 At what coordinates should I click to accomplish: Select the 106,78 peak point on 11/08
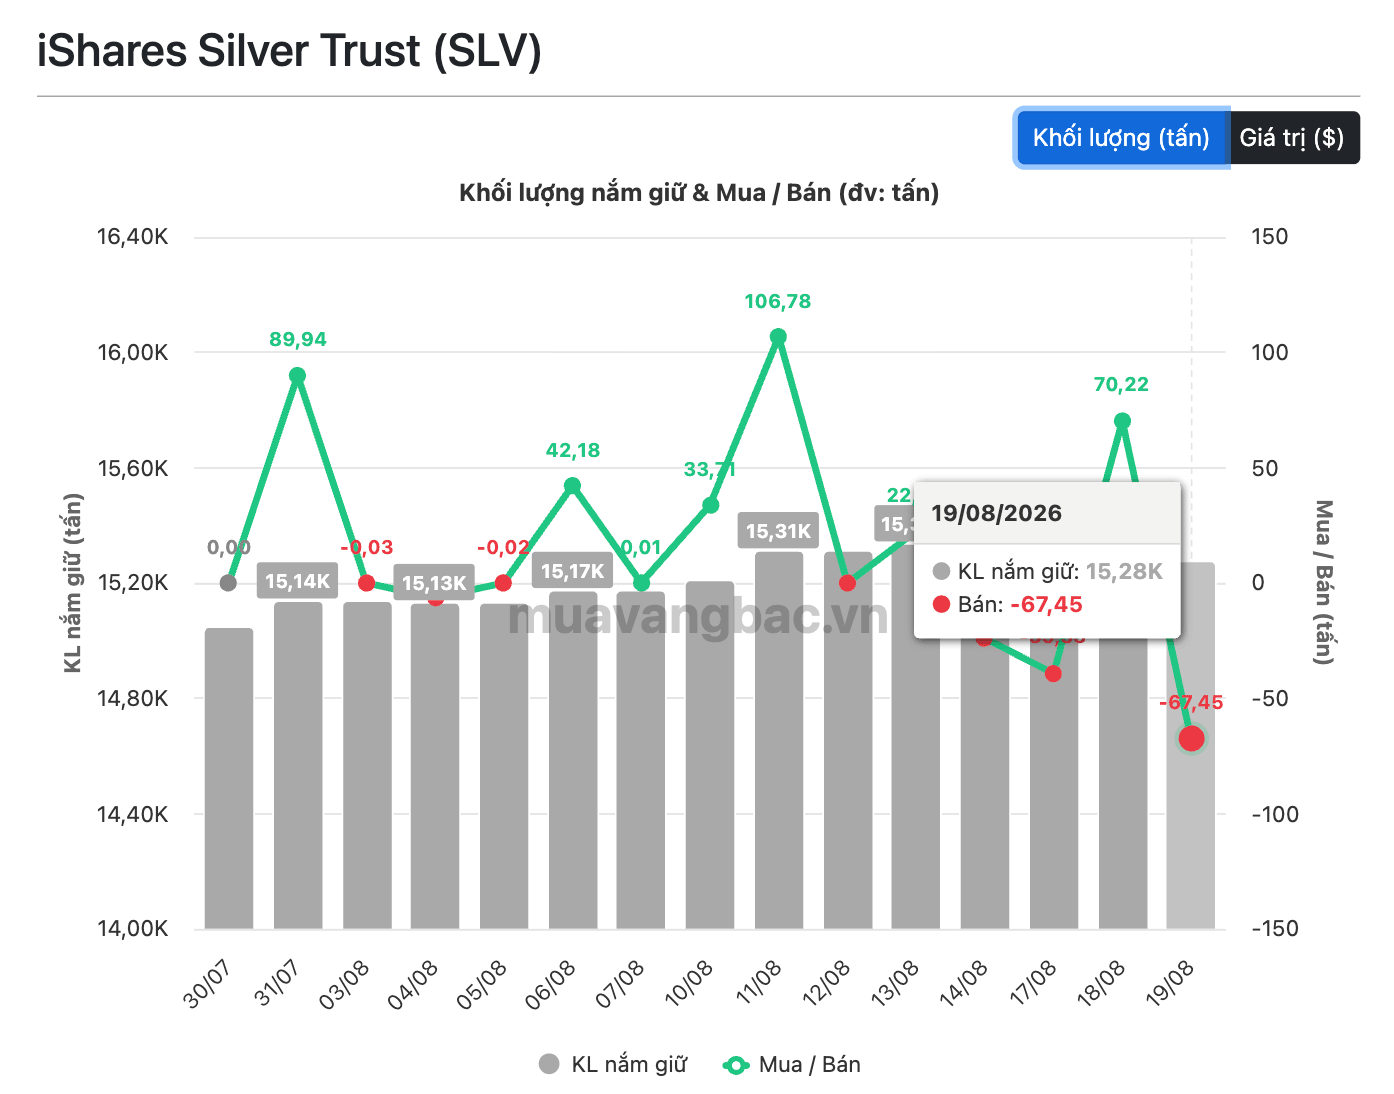778,337
